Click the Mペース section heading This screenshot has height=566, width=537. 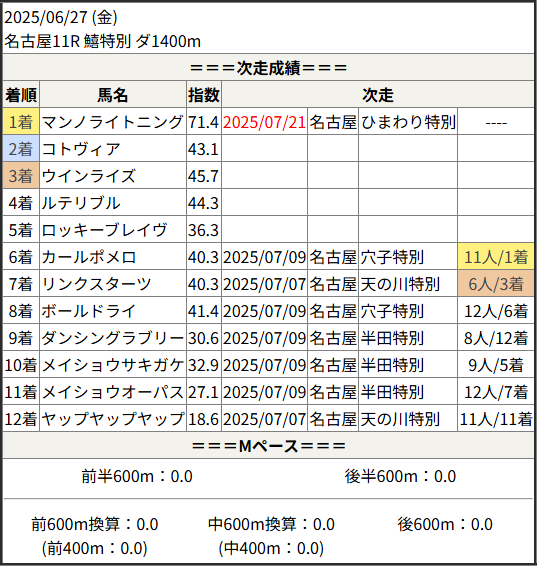268,446
